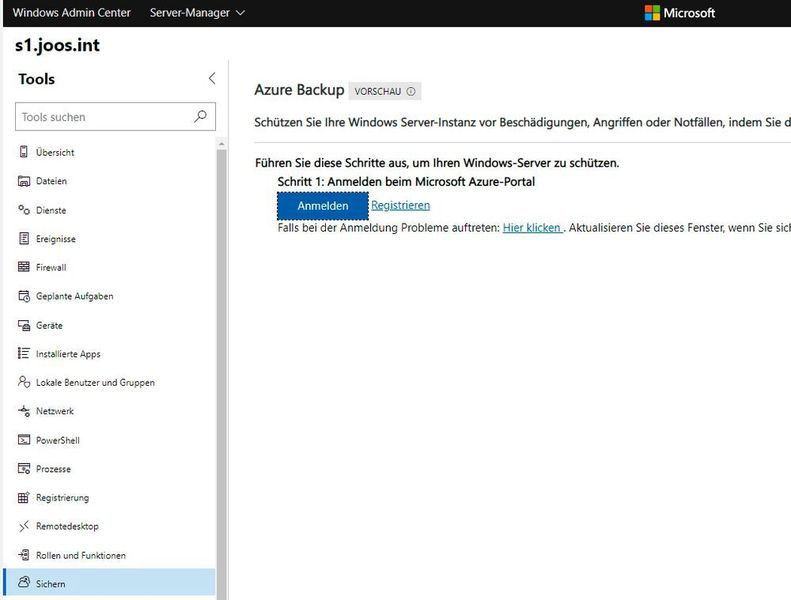Select the Firewall menu entry
Image resolution: width=791 pixels, height=600 pixels.
pyautogui.click(x=109, y=267)
